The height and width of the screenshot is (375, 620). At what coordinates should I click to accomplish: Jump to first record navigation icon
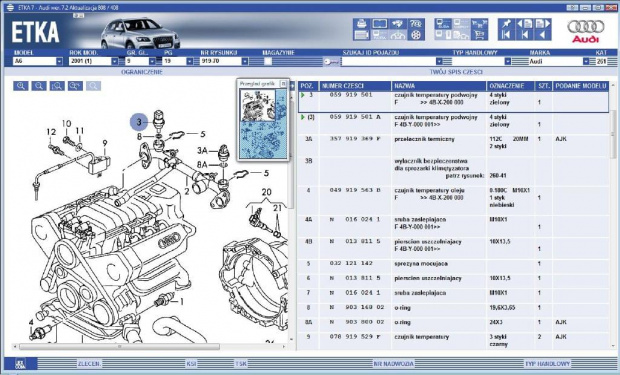pyautogui.click(x=506, y=35)
